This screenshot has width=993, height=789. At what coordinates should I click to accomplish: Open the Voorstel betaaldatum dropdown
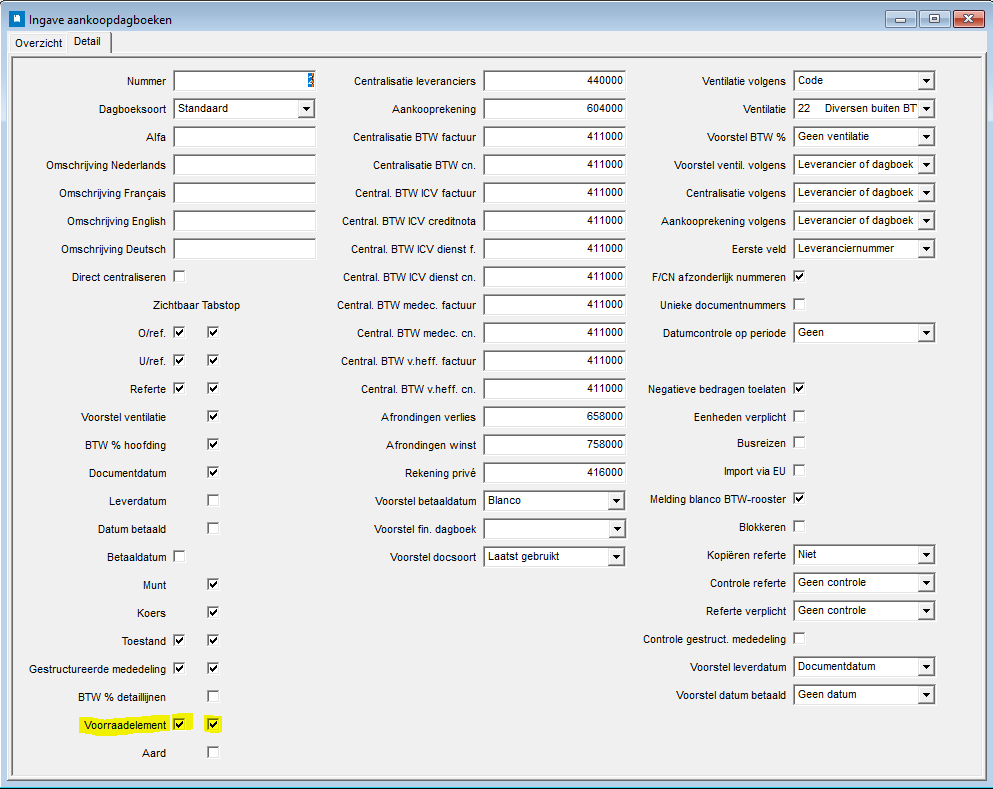pos(616,501)
